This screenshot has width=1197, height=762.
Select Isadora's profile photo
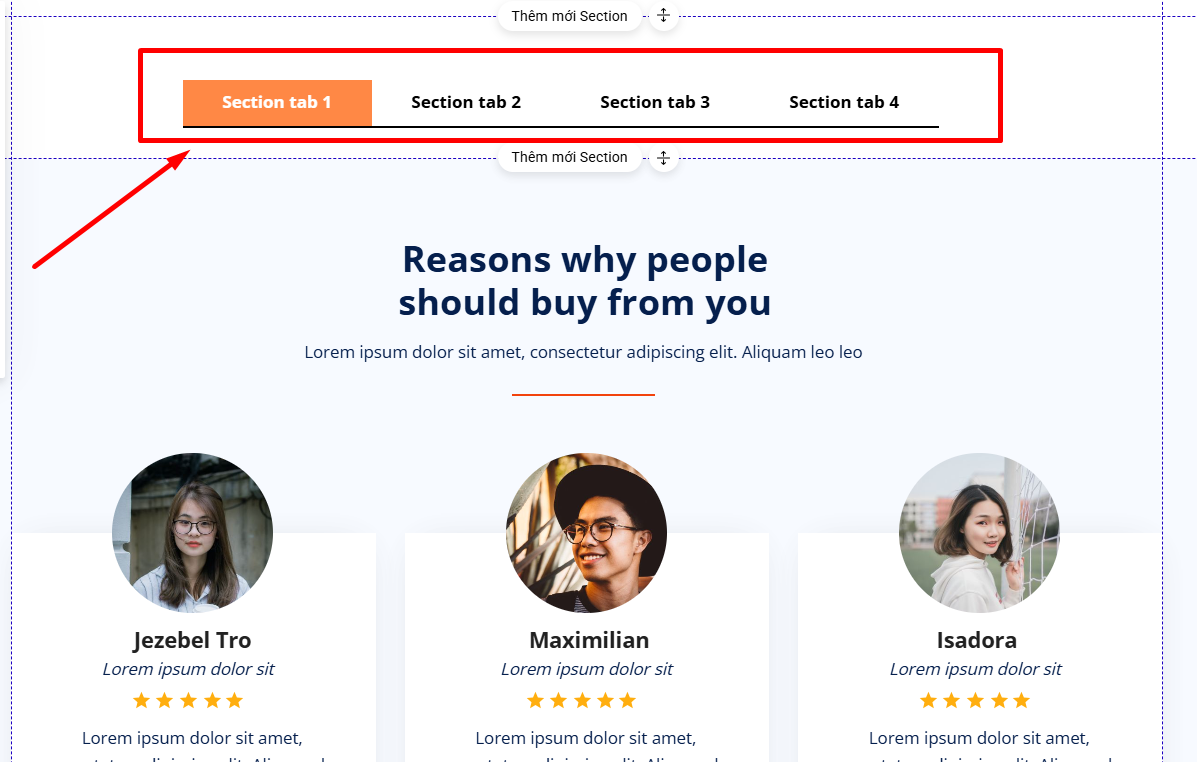point(979,533)
